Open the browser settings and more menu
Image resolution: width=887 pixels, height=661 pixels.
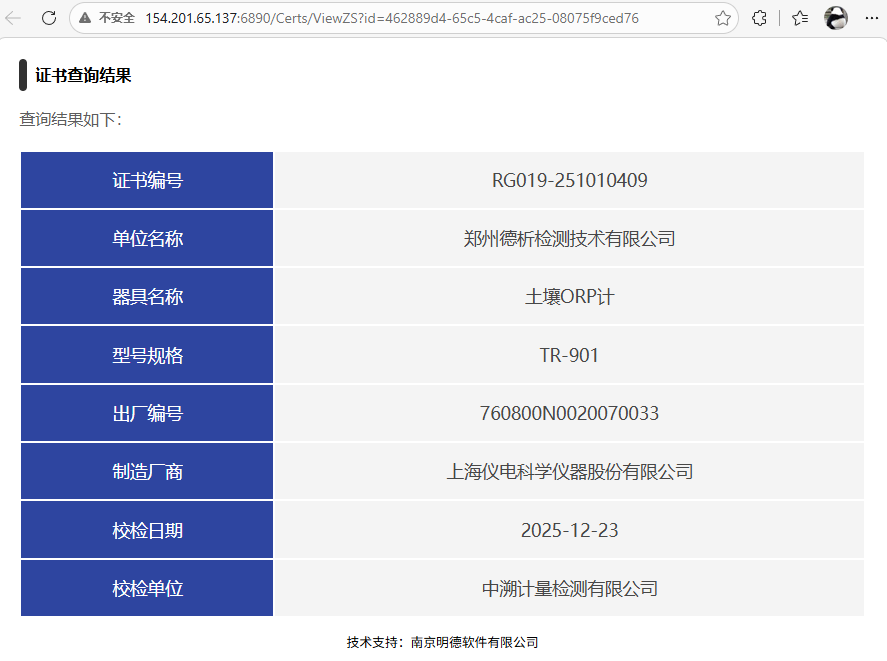(x=870, y=18)
